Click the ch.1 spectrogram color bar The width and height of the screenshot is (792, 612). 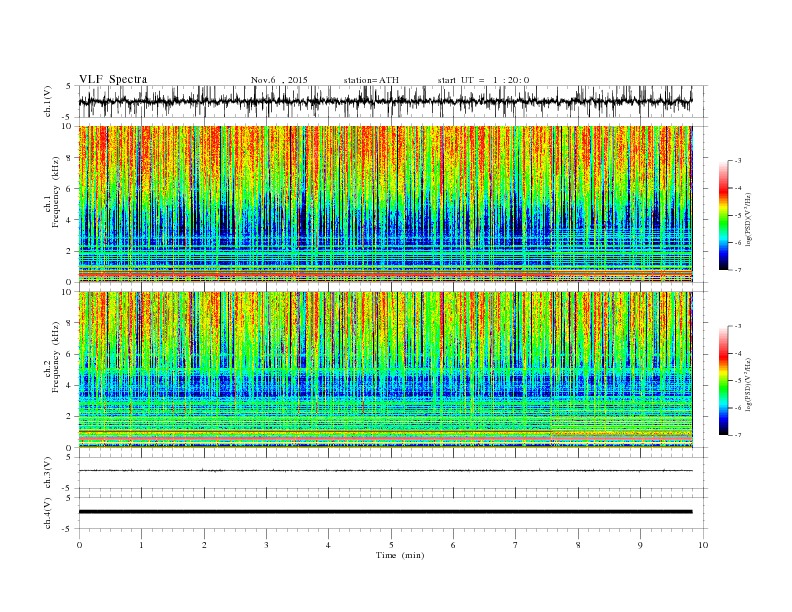coord(723,216)
